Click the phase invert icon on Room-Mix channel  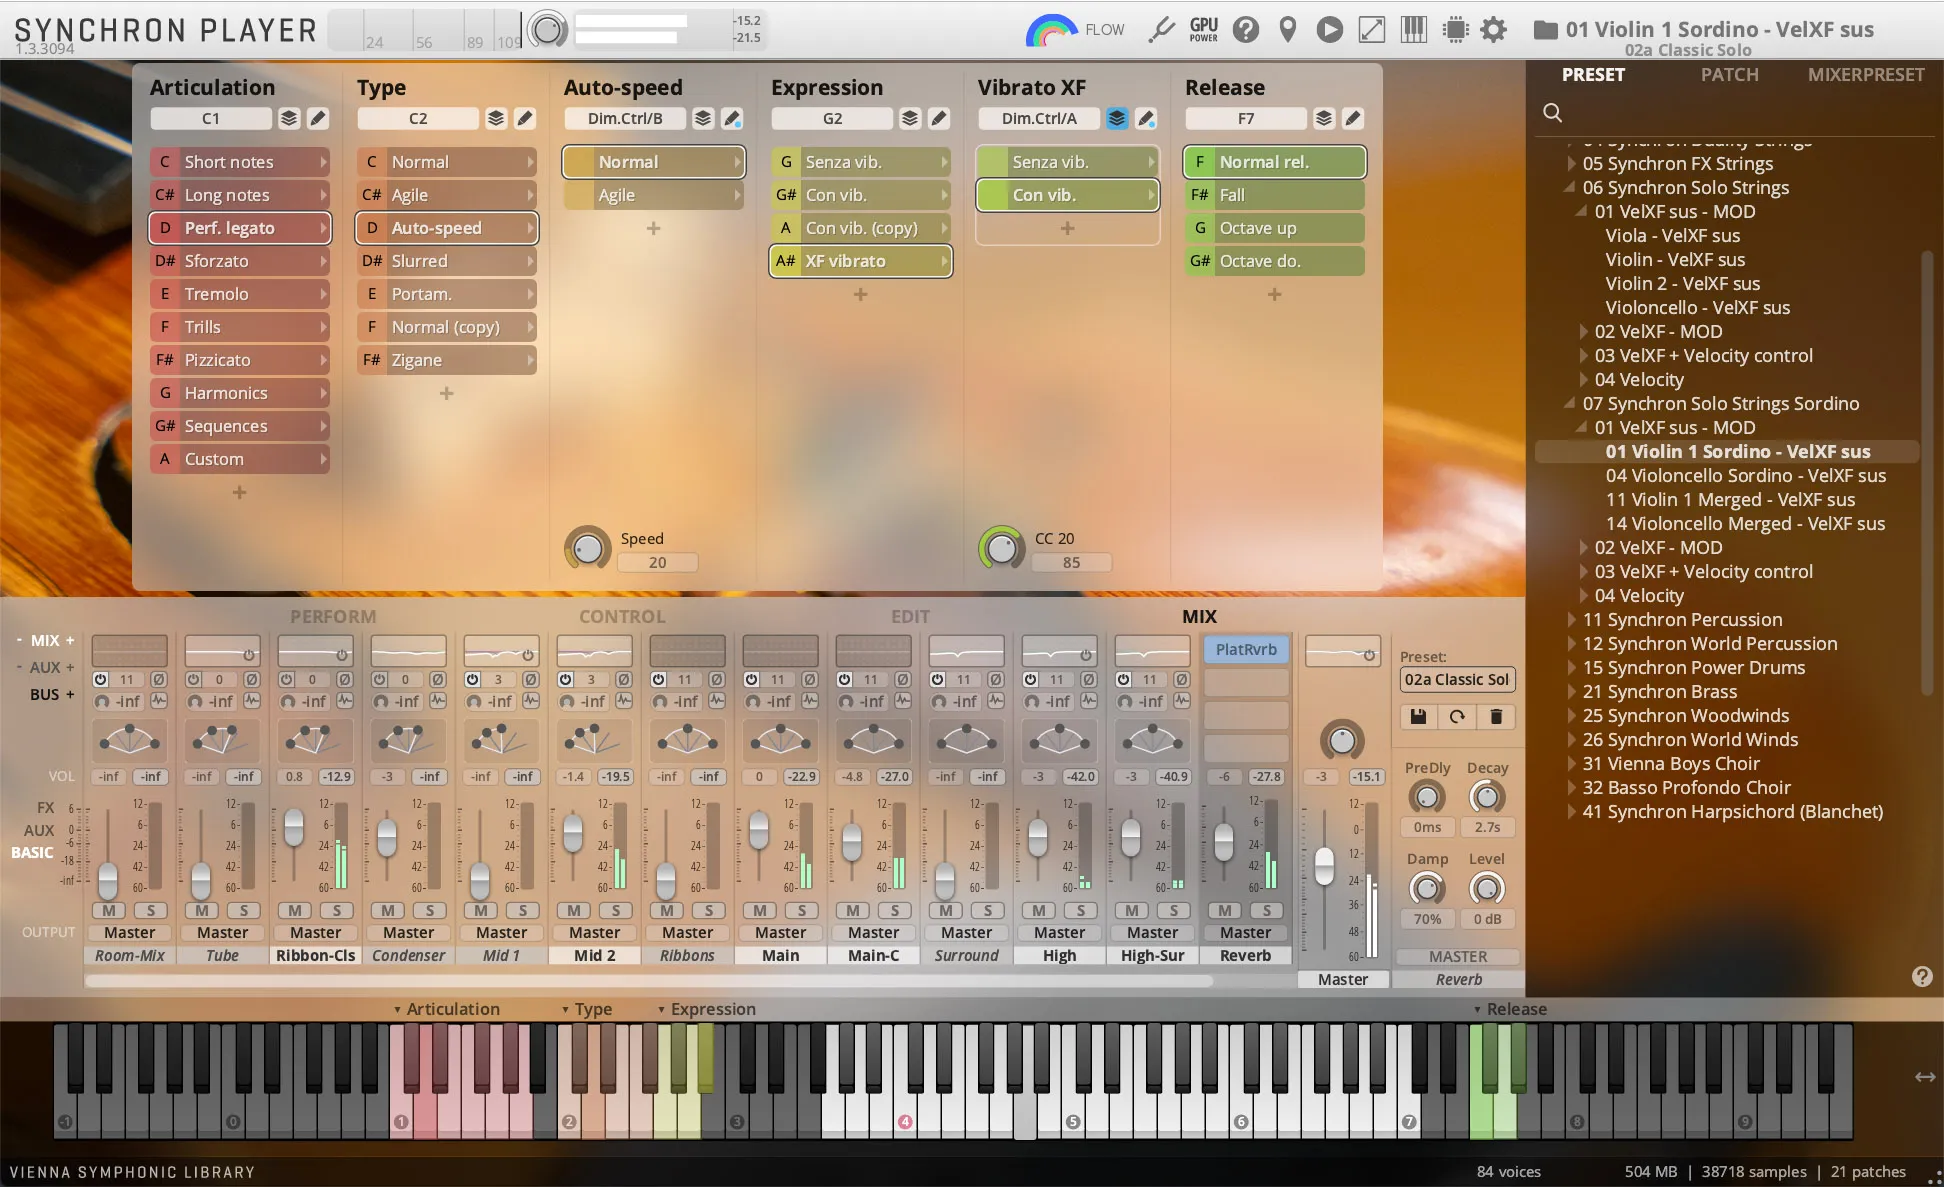tap(158, 679)
